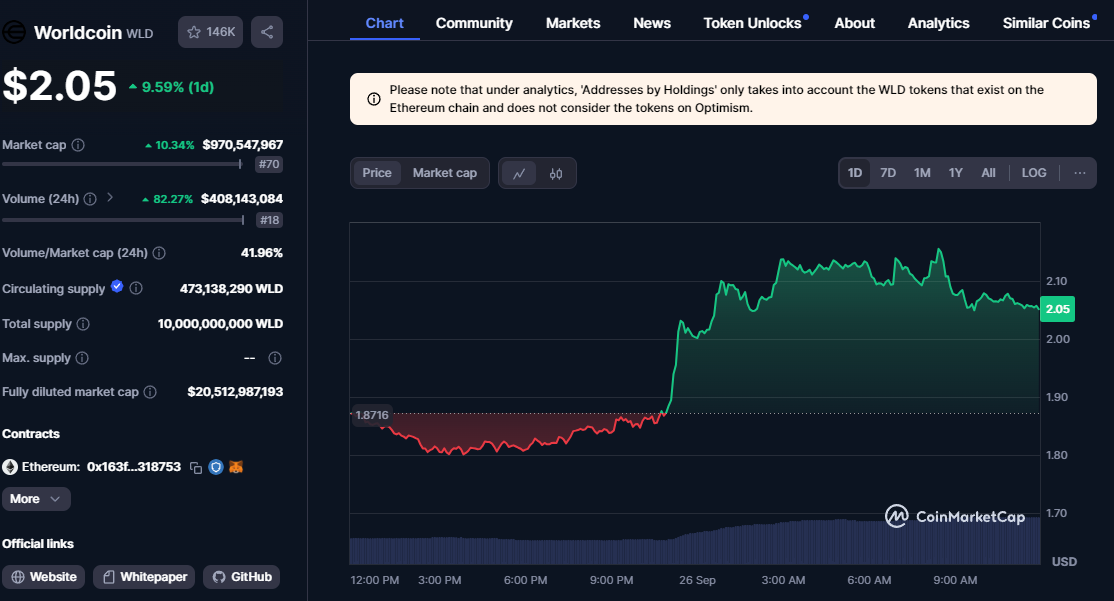Select the line chart style icon
Image resolution: width=1114 pixels, height=601 pixels.
(519, 173)
